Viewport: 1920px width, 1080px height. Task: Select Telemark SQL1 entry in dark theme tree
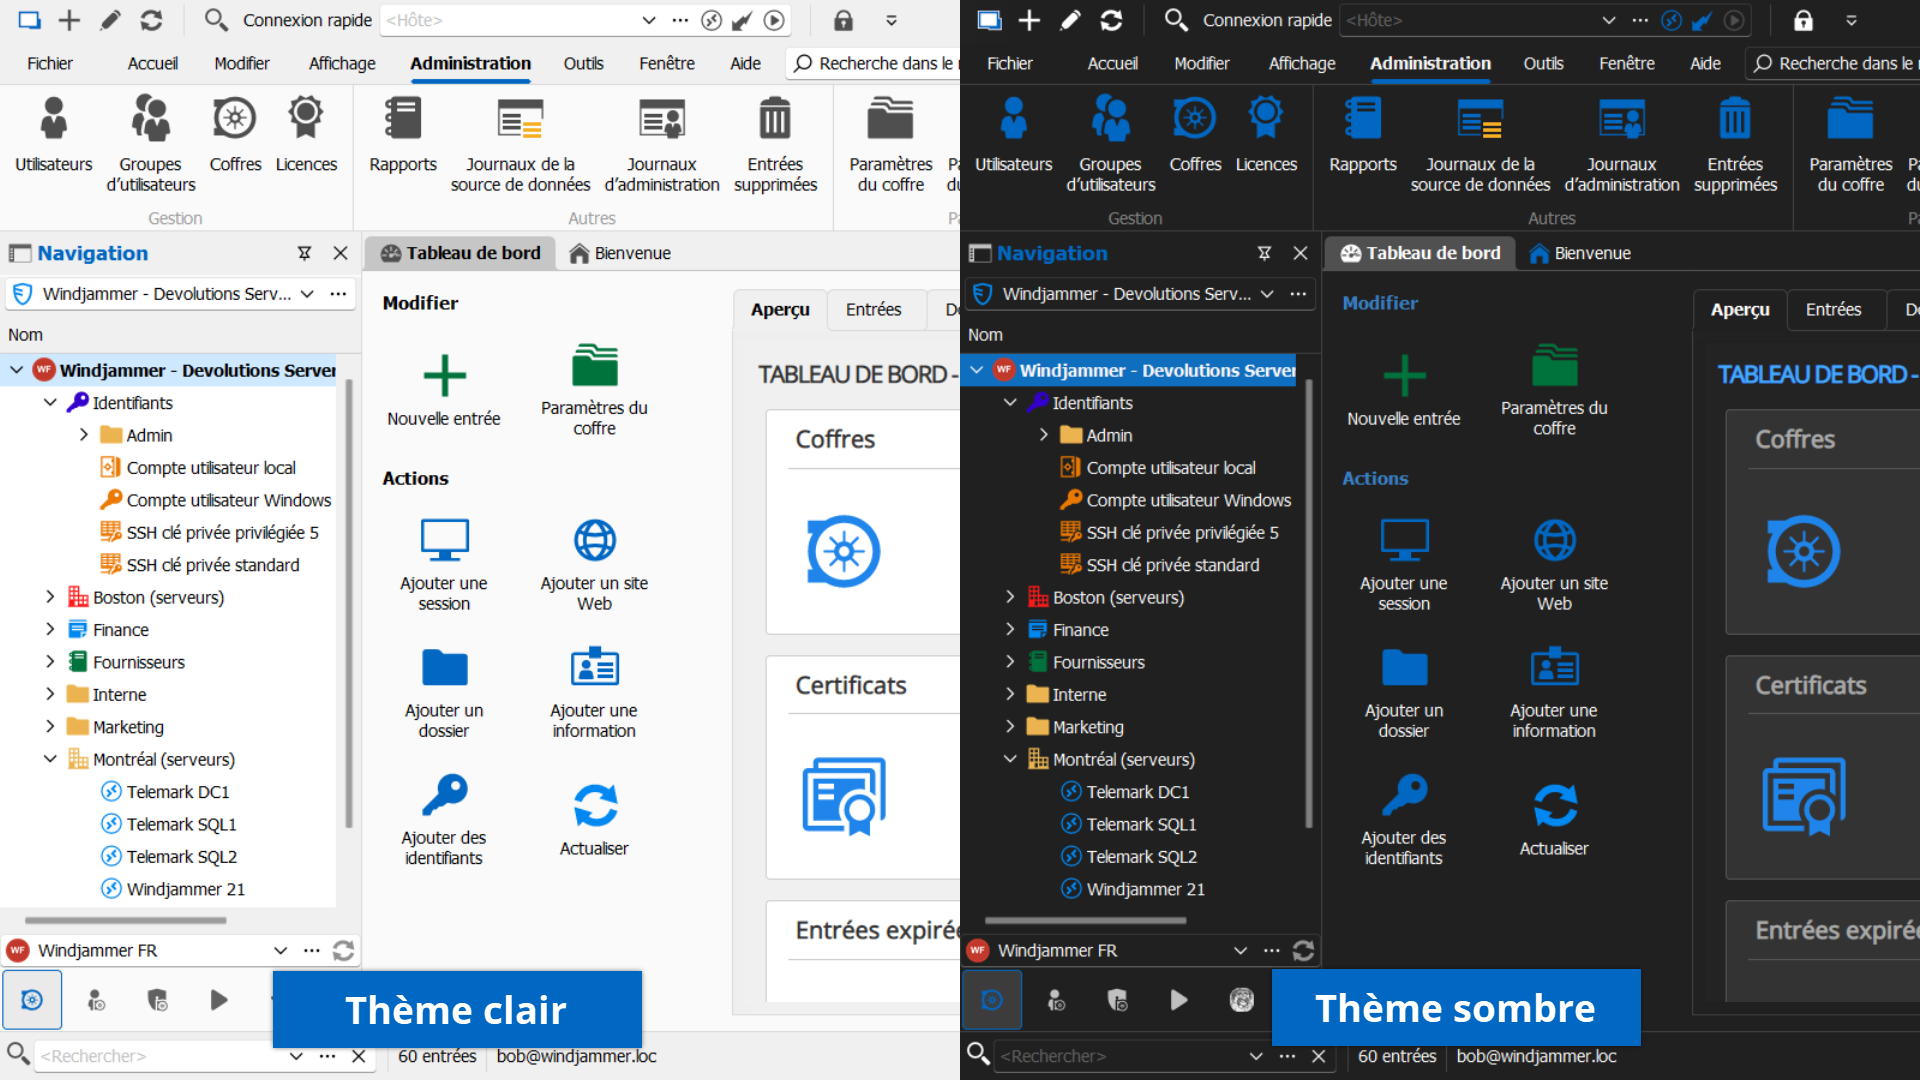click(x=1141, y=824)
